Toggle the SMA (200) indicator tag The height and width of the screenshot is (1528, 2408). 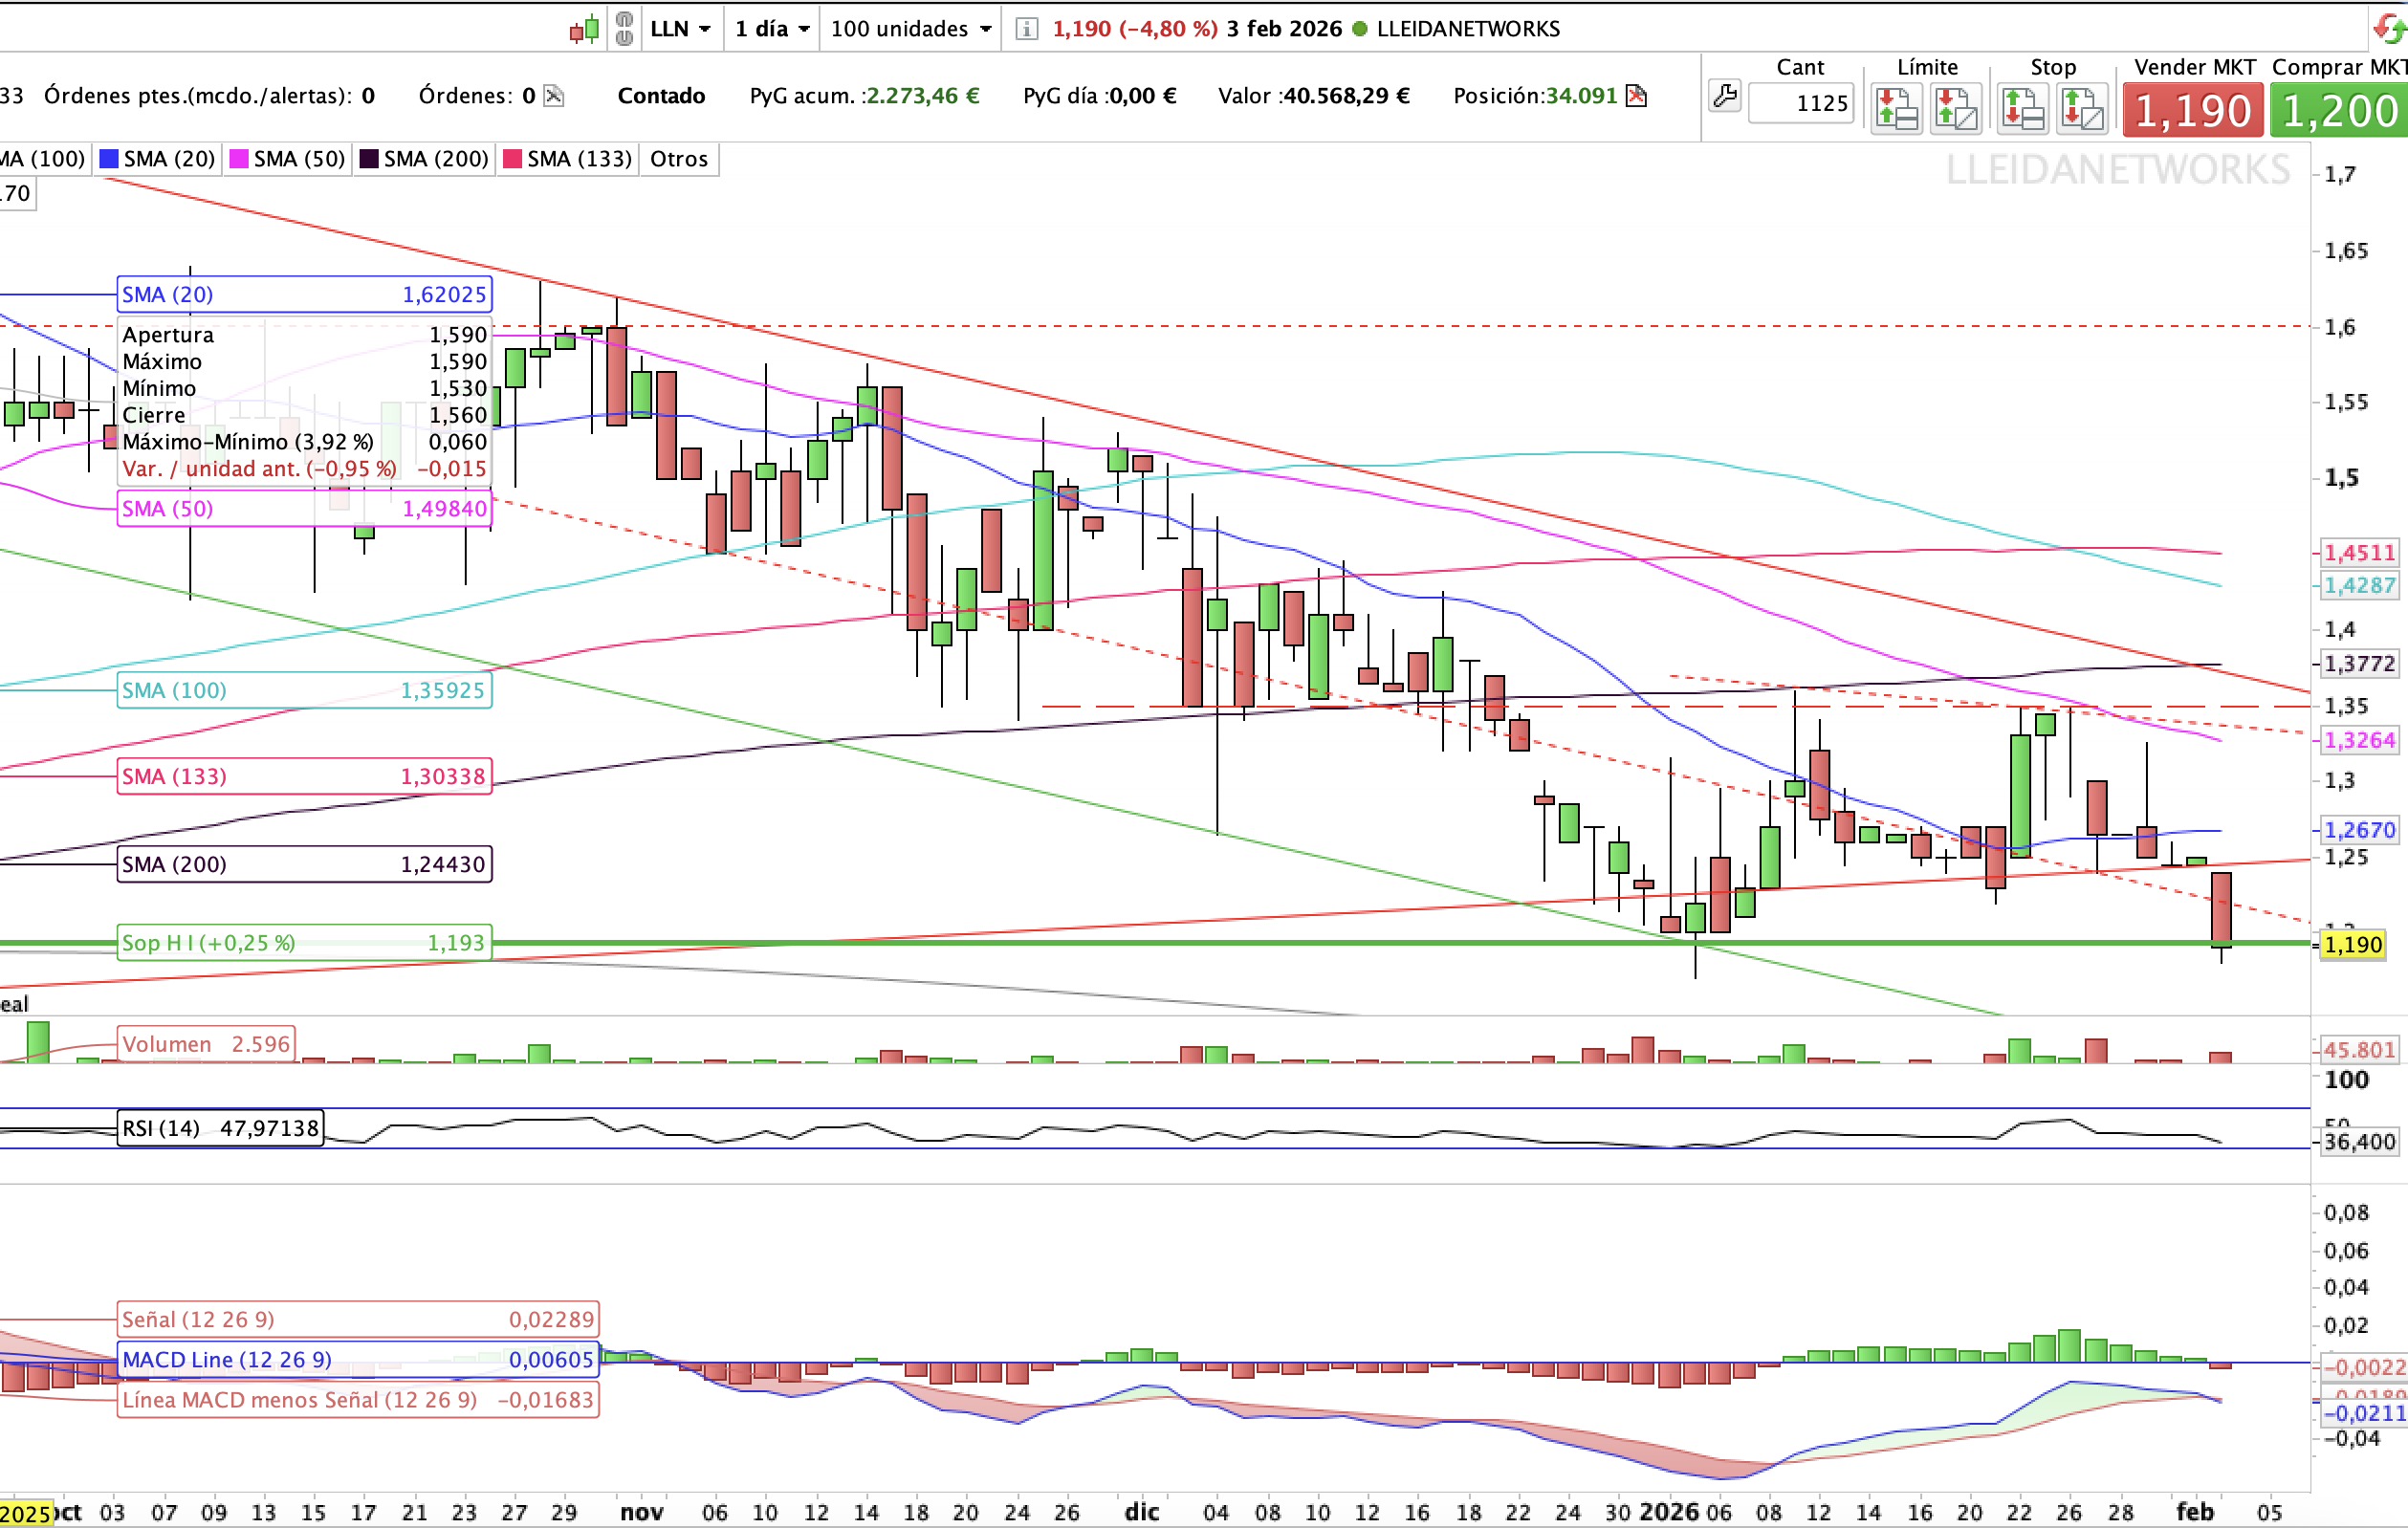coord(424,159)
